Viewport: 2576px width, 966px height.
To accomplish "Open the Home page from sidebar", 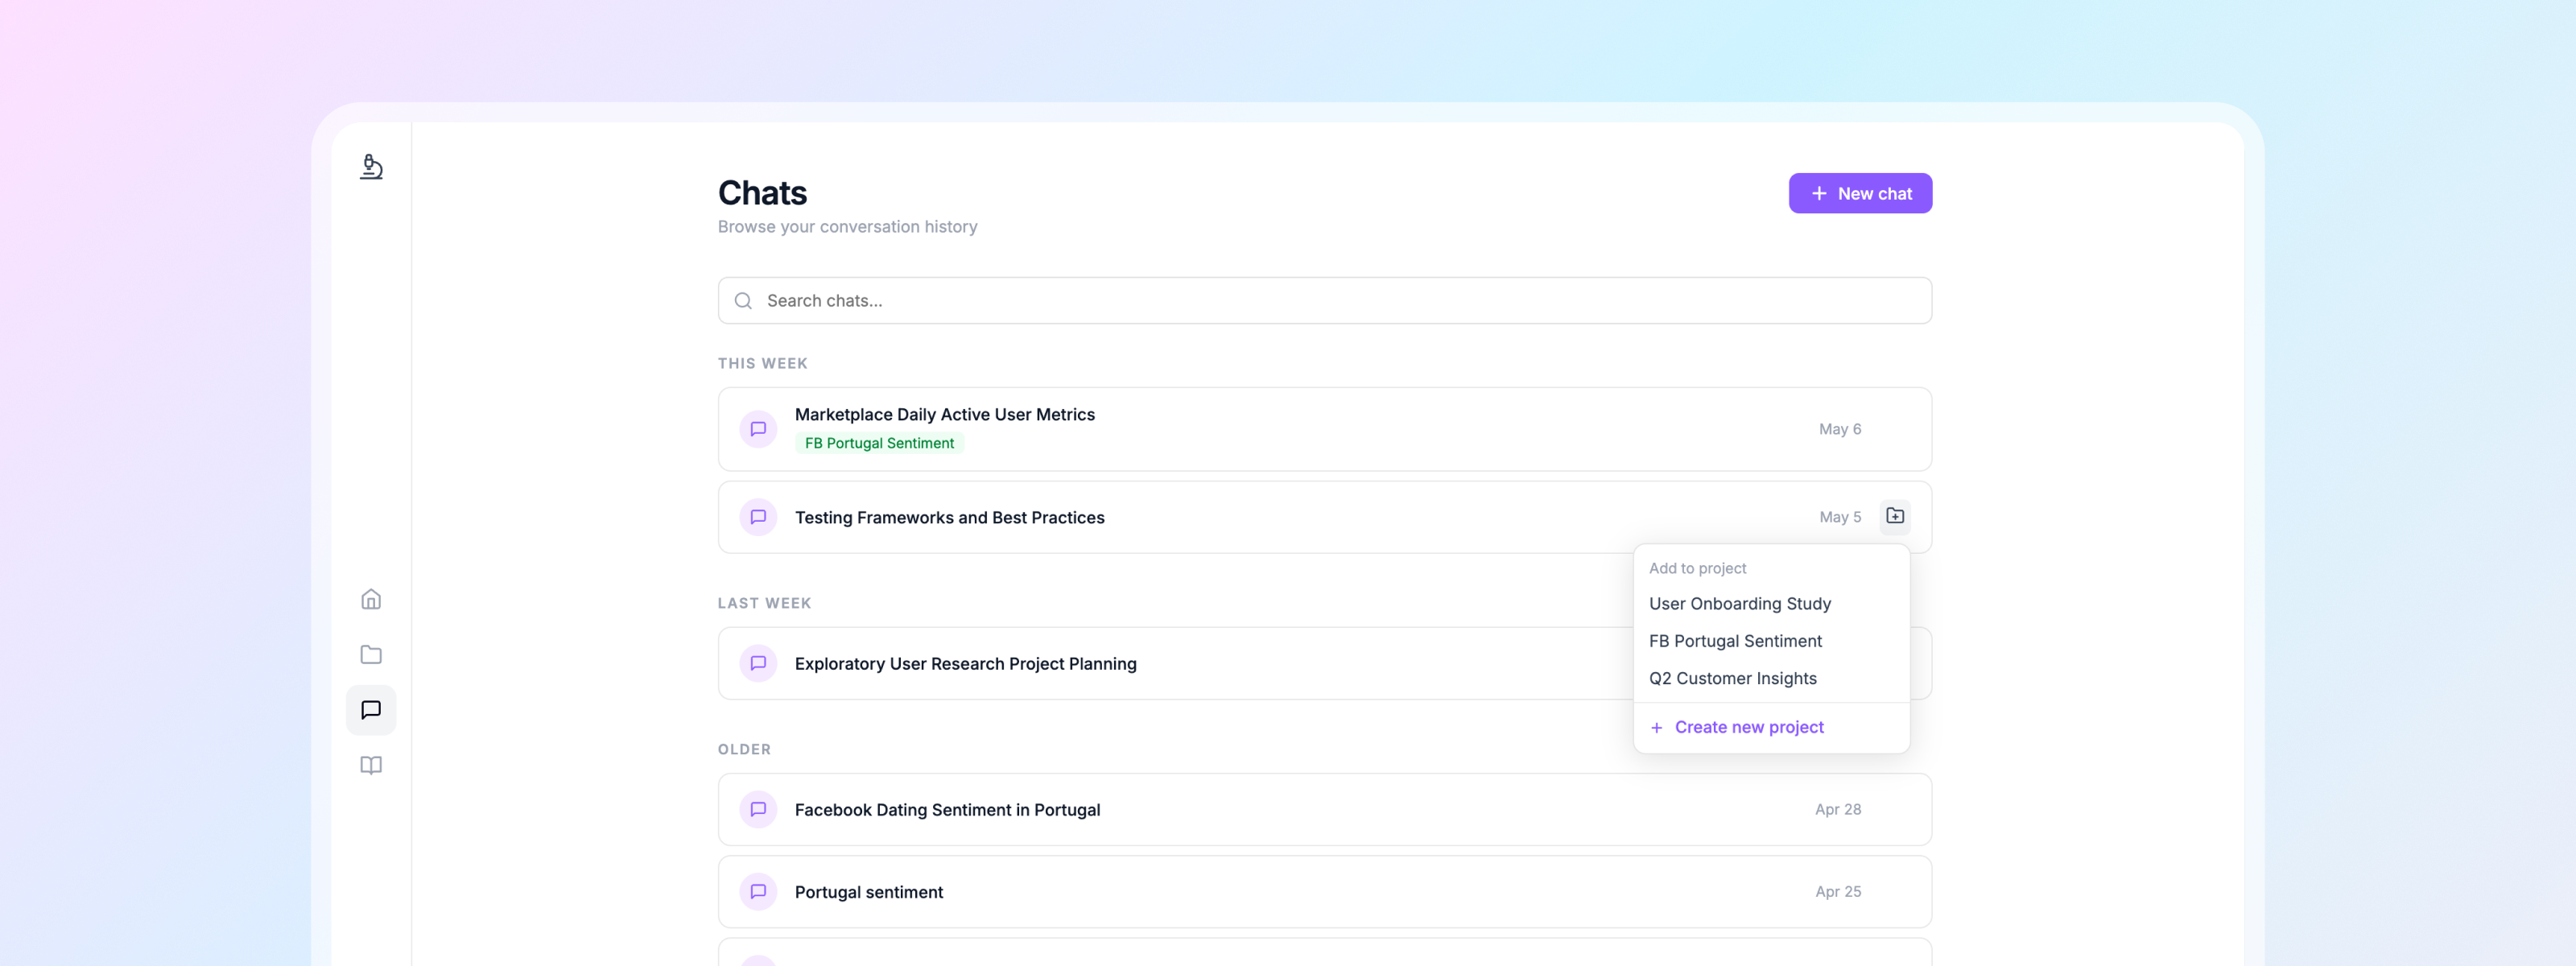I will click(371, 599).
